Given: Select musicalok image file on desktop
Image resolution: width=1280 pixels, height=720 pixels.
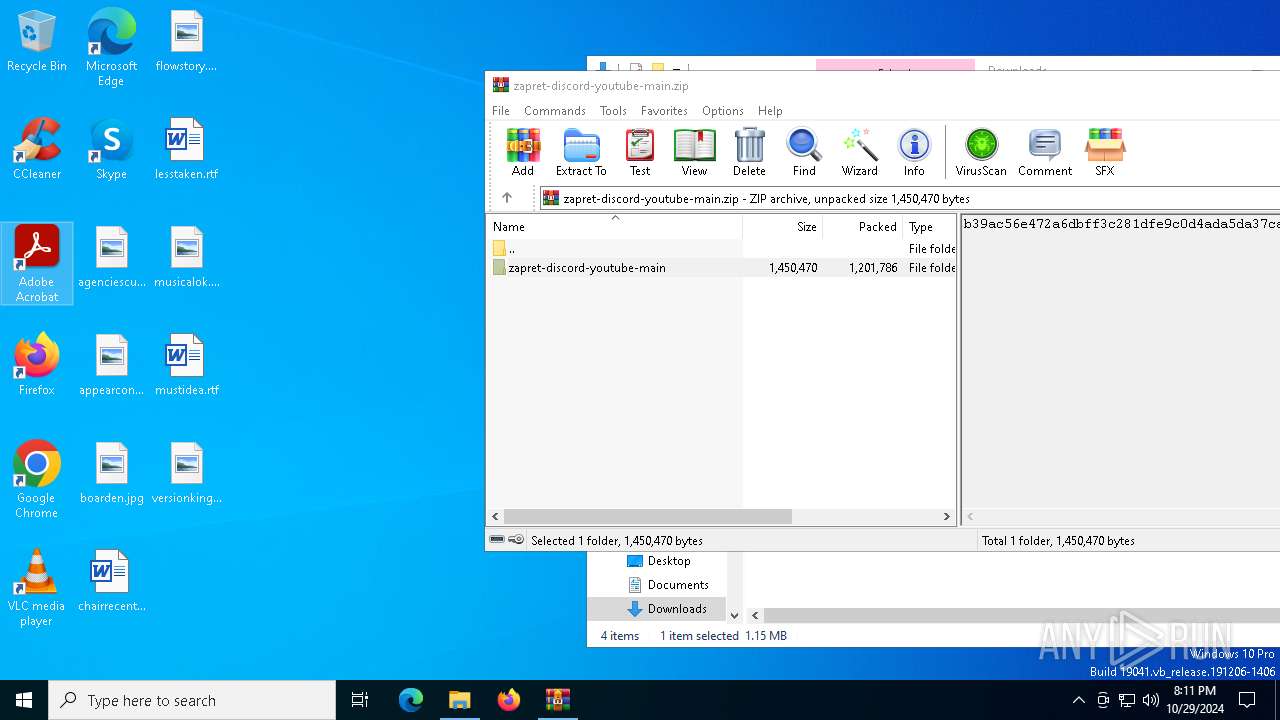Looking at the screenshot, I should [x=186, y=258].
